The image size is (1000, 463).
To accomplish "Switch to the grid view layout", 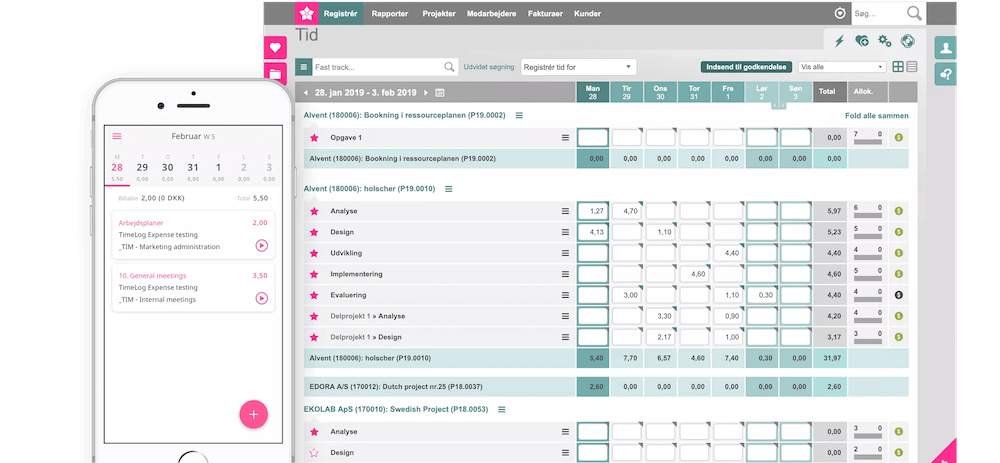I will point(898,67).
